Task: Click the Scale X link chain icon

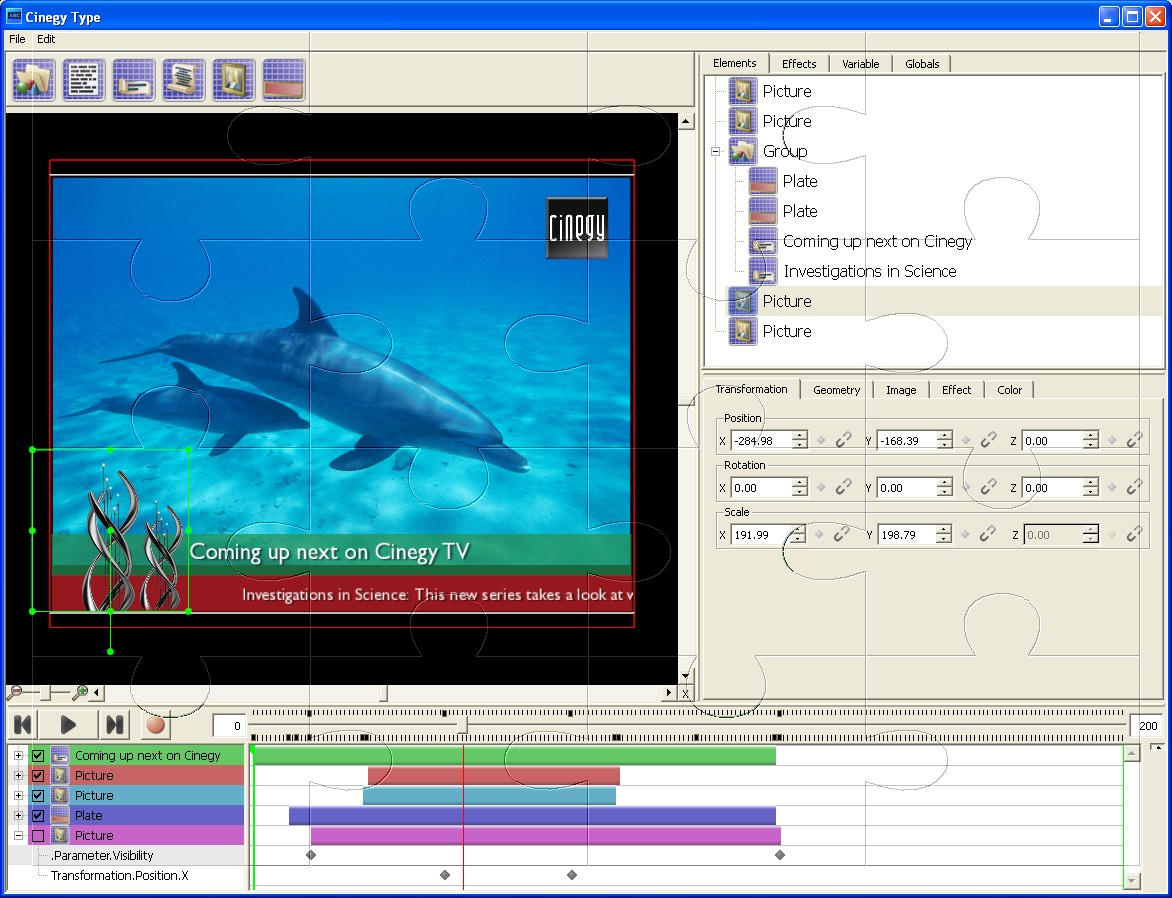Action: pyautogui.click(x=842, y=535)
